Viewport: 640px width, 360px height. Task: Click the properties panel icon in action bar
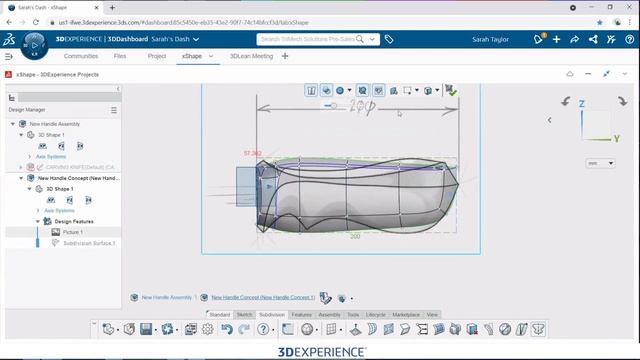coord(191,329)
